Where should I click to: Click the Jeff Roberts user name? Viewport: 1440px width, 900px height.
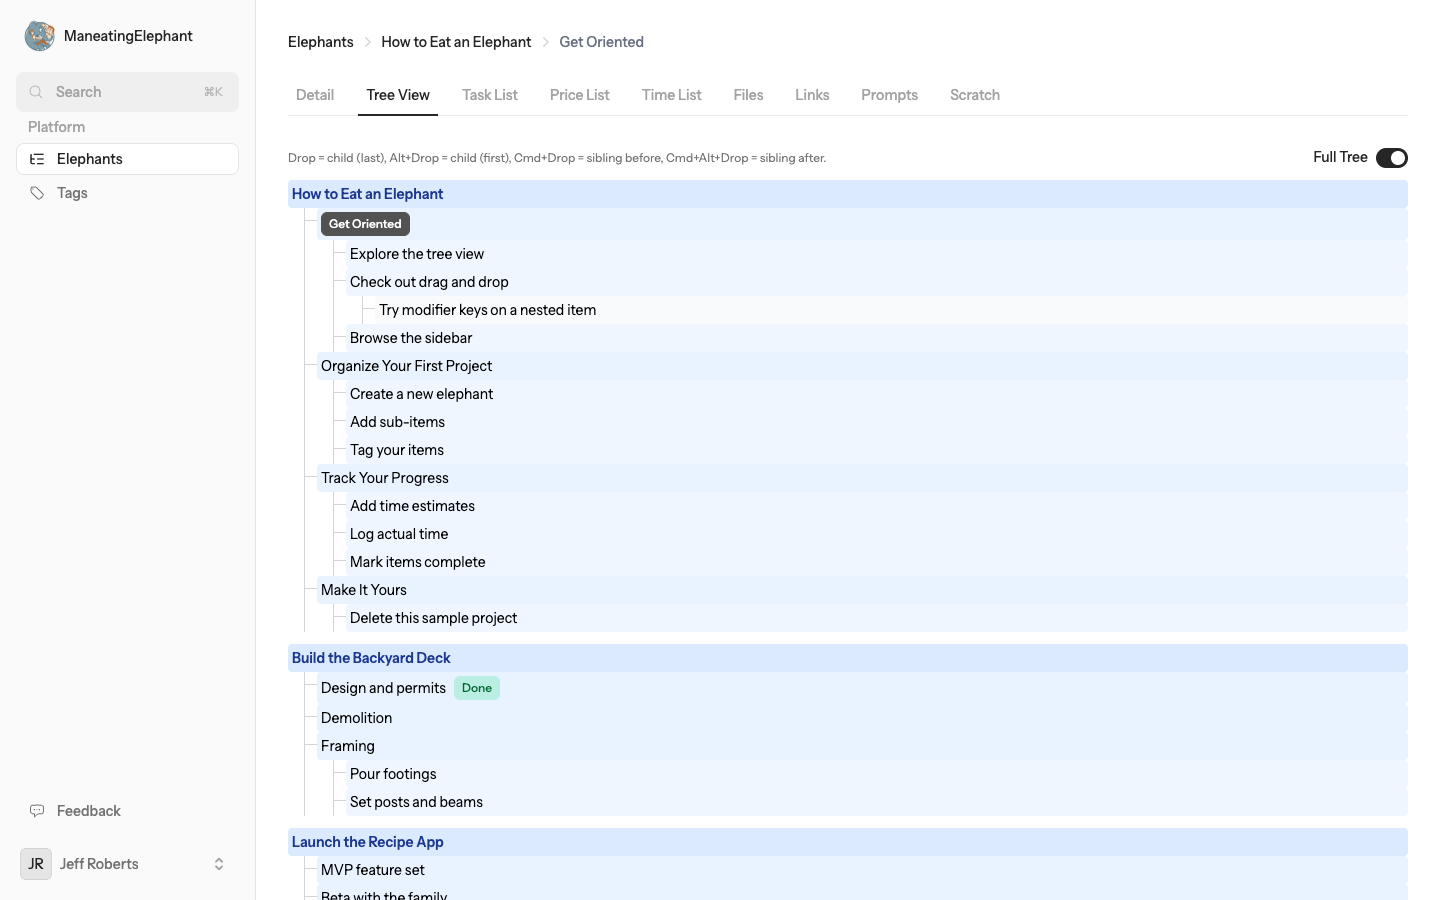point(99,864)
